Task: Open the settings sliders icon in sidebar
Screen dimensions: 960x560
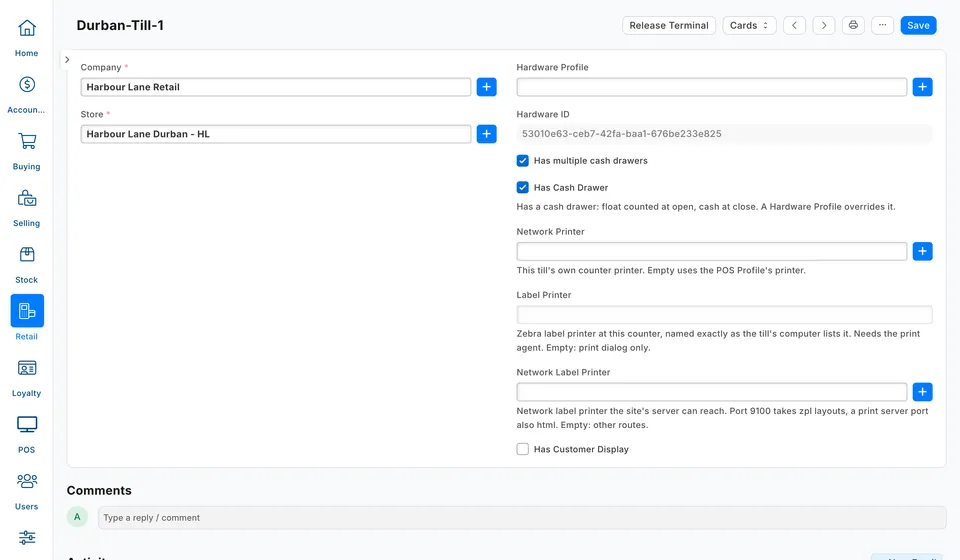Action: pos(26,538)
